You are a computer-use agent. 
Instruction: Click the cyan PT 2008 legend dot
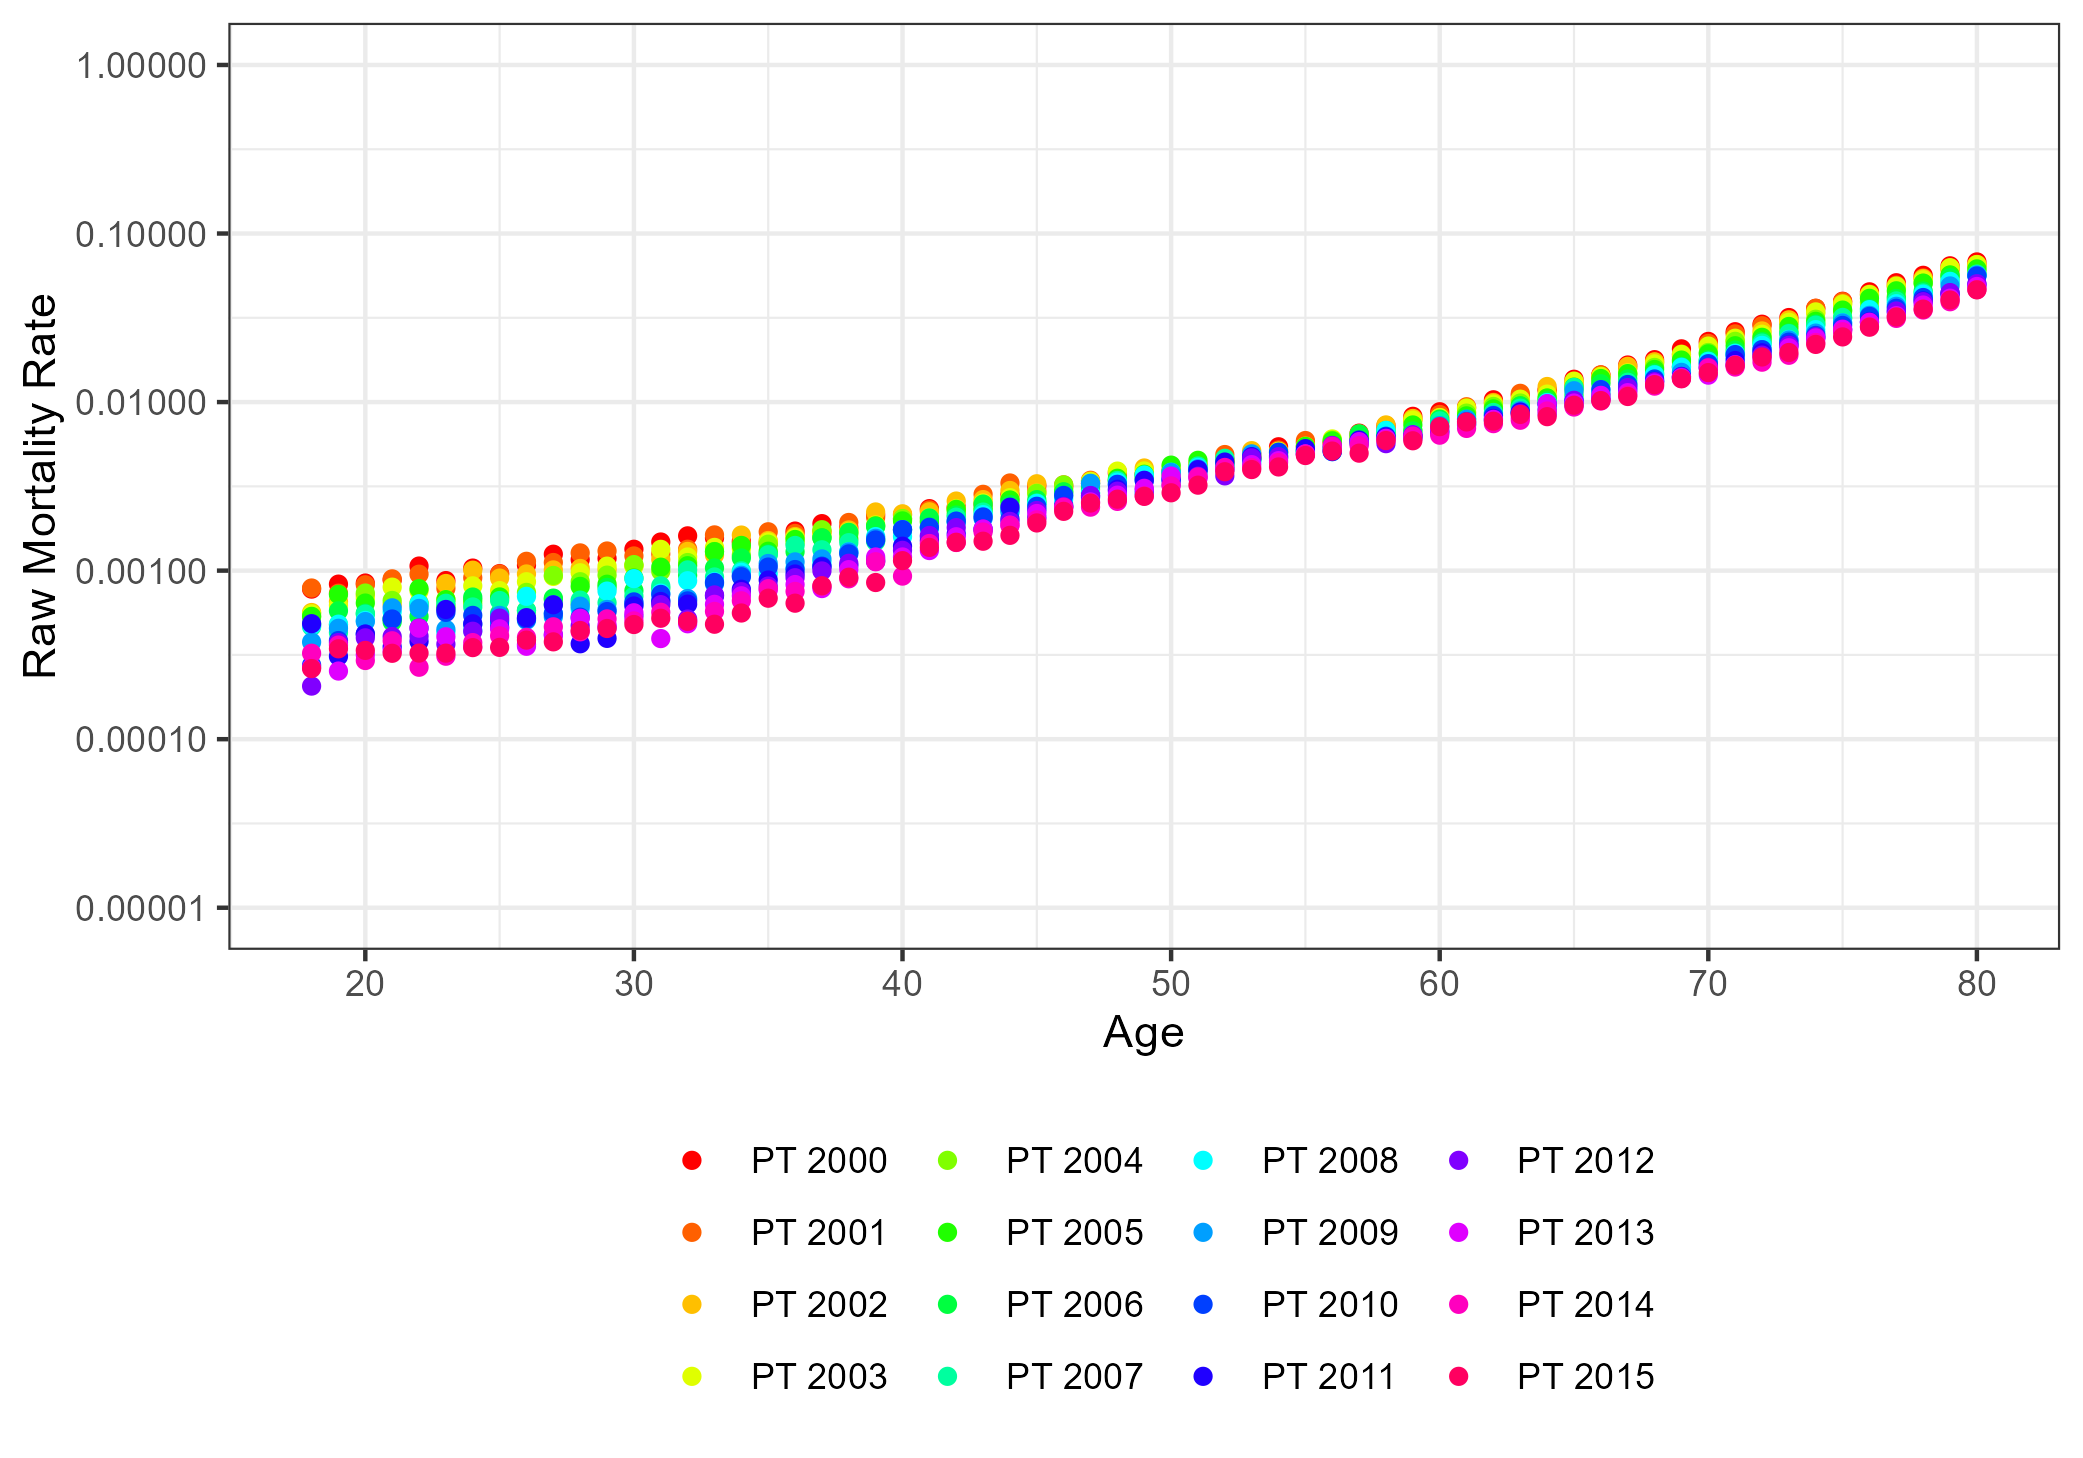(x=1203, y=1160)
